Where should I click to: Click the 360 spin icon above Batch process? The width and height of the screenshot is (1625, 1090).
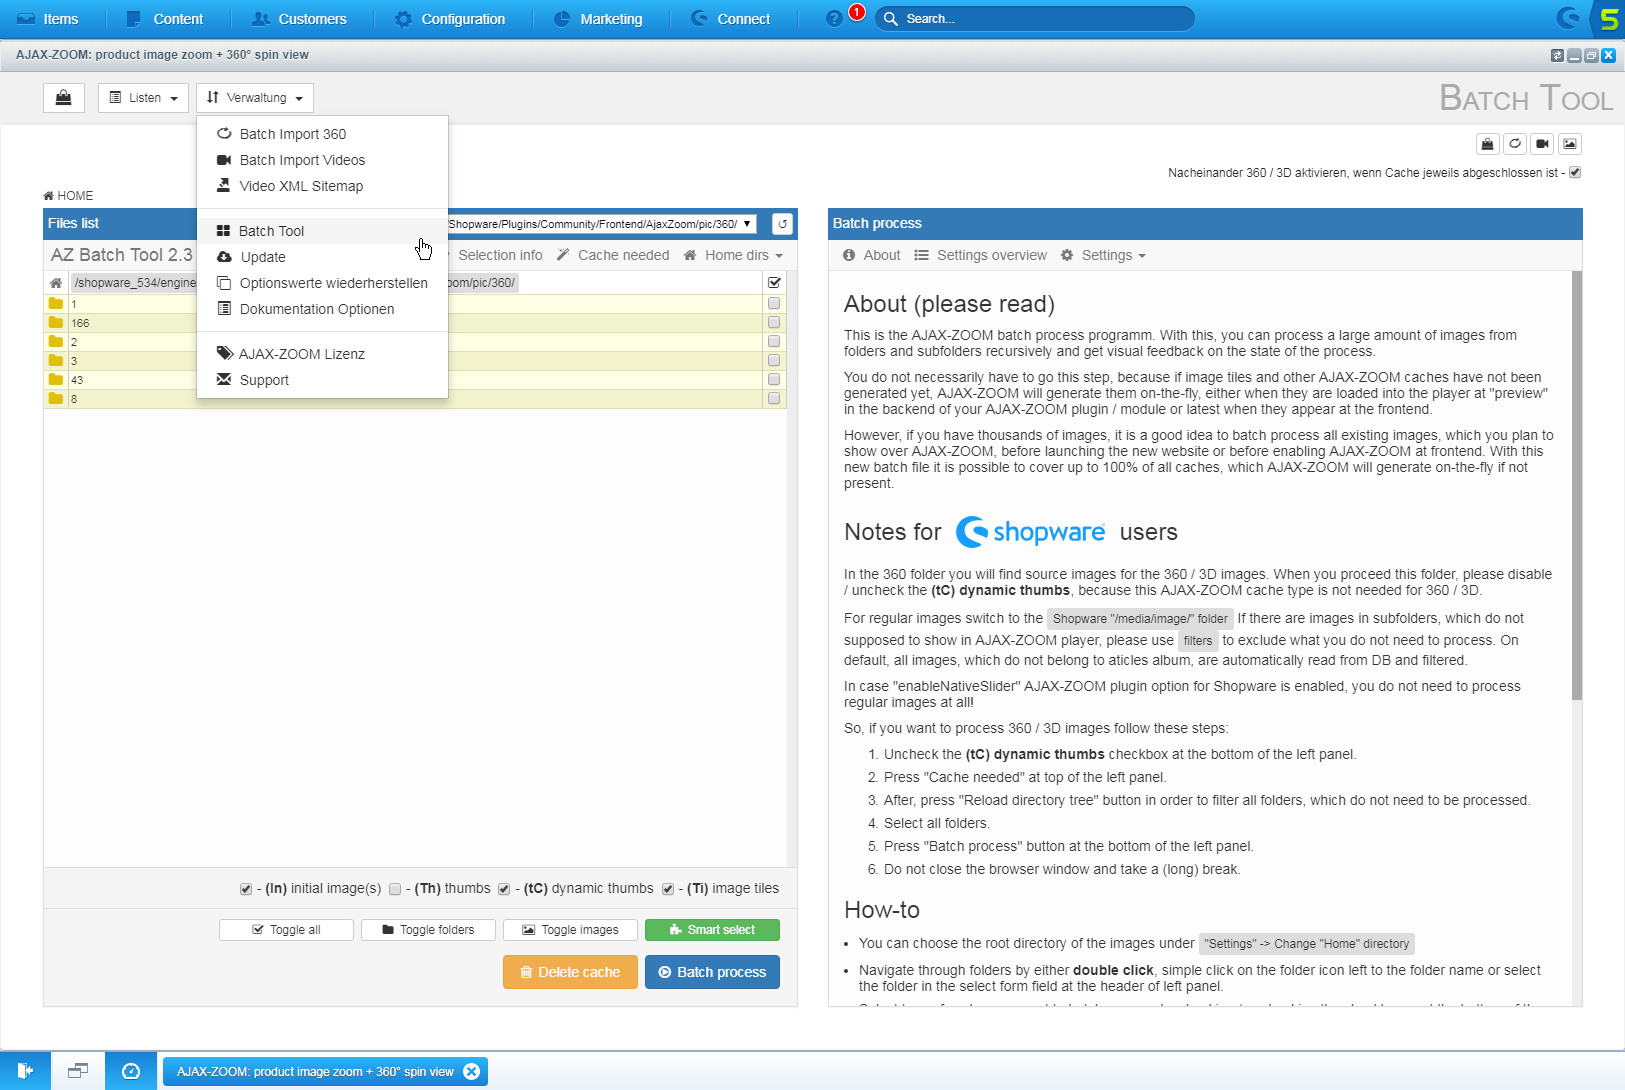(x=1515, y=144)
